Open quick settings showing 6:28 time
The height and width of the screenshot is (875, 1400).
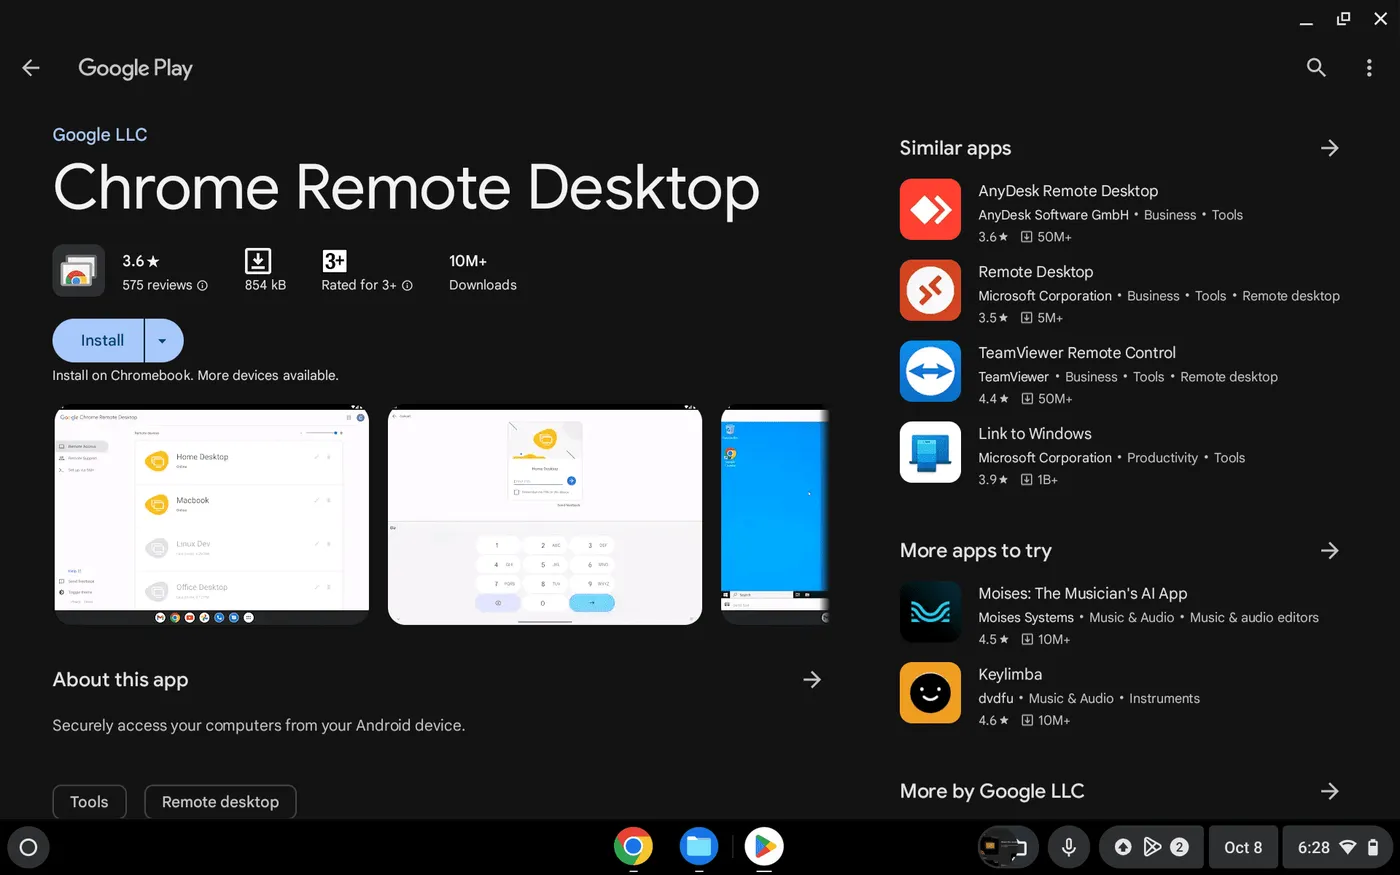(1337, 847)
